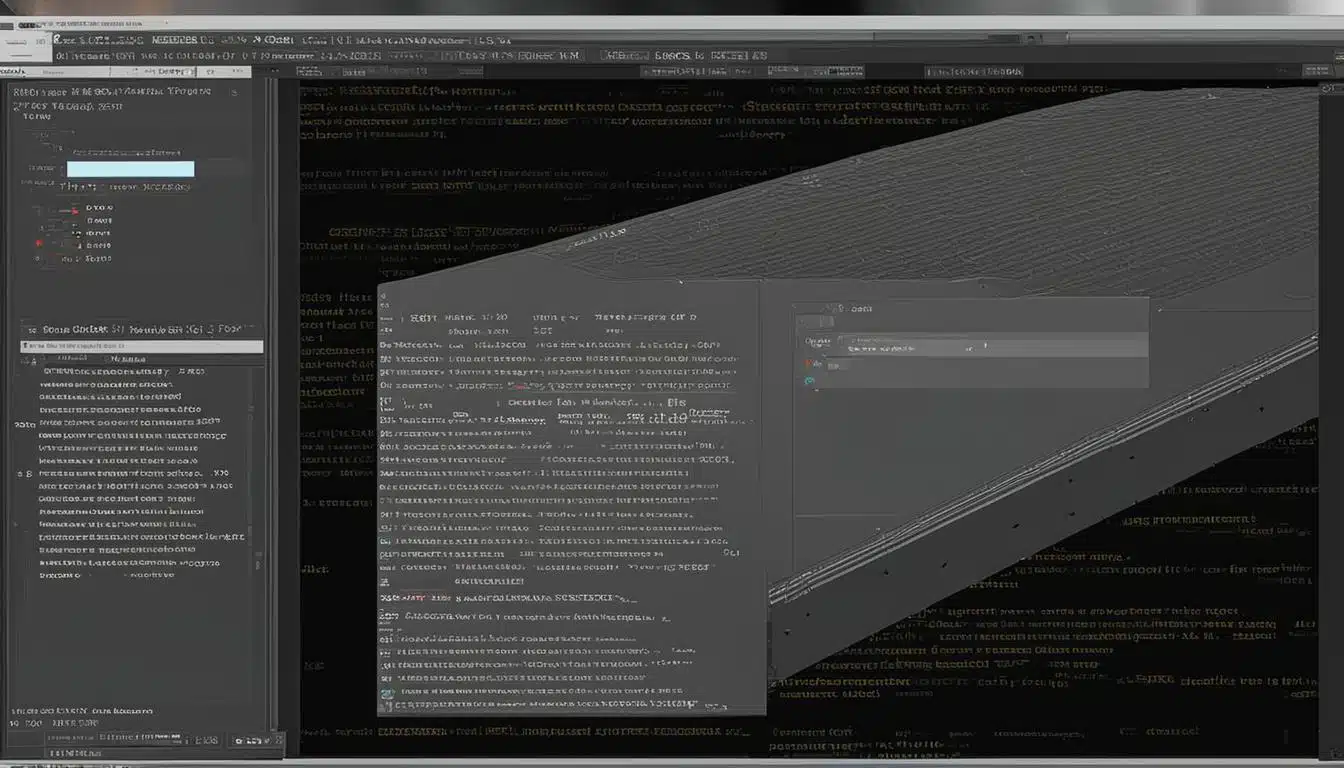Select the white highlighted row in left sidebar

coord(142,346)
